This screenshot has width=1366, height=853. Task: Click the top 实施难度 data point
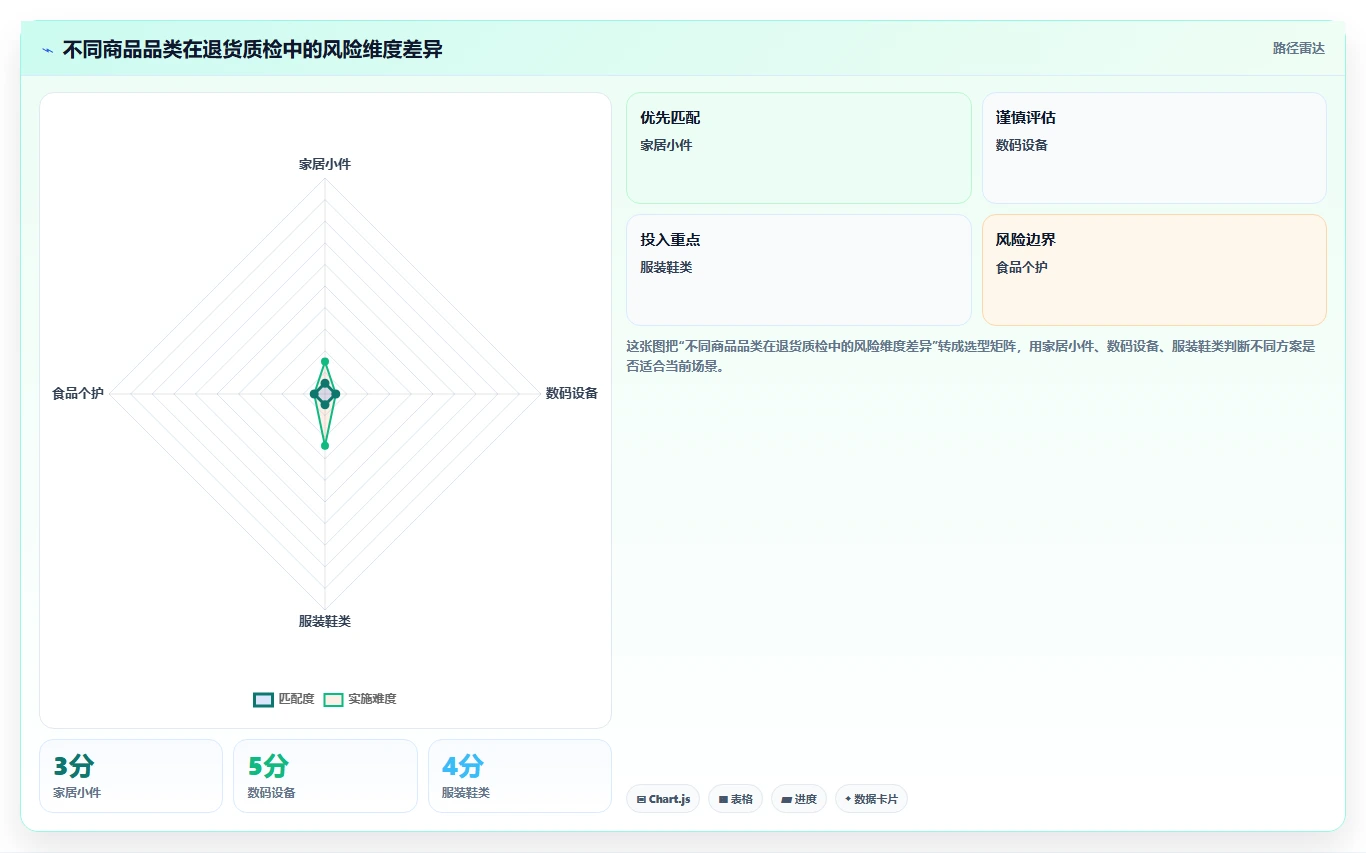325,361
